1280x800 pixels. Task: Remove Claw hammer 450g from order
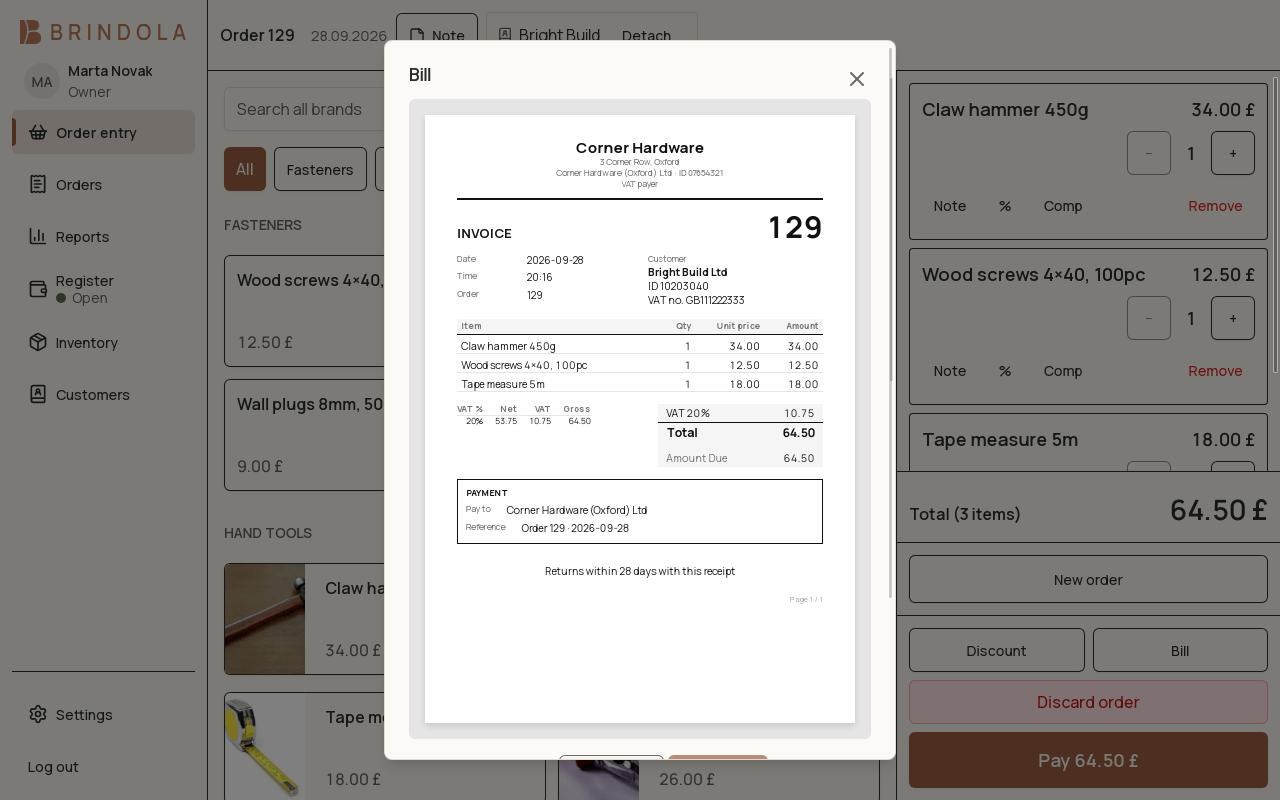click(x=1215, y=206)
